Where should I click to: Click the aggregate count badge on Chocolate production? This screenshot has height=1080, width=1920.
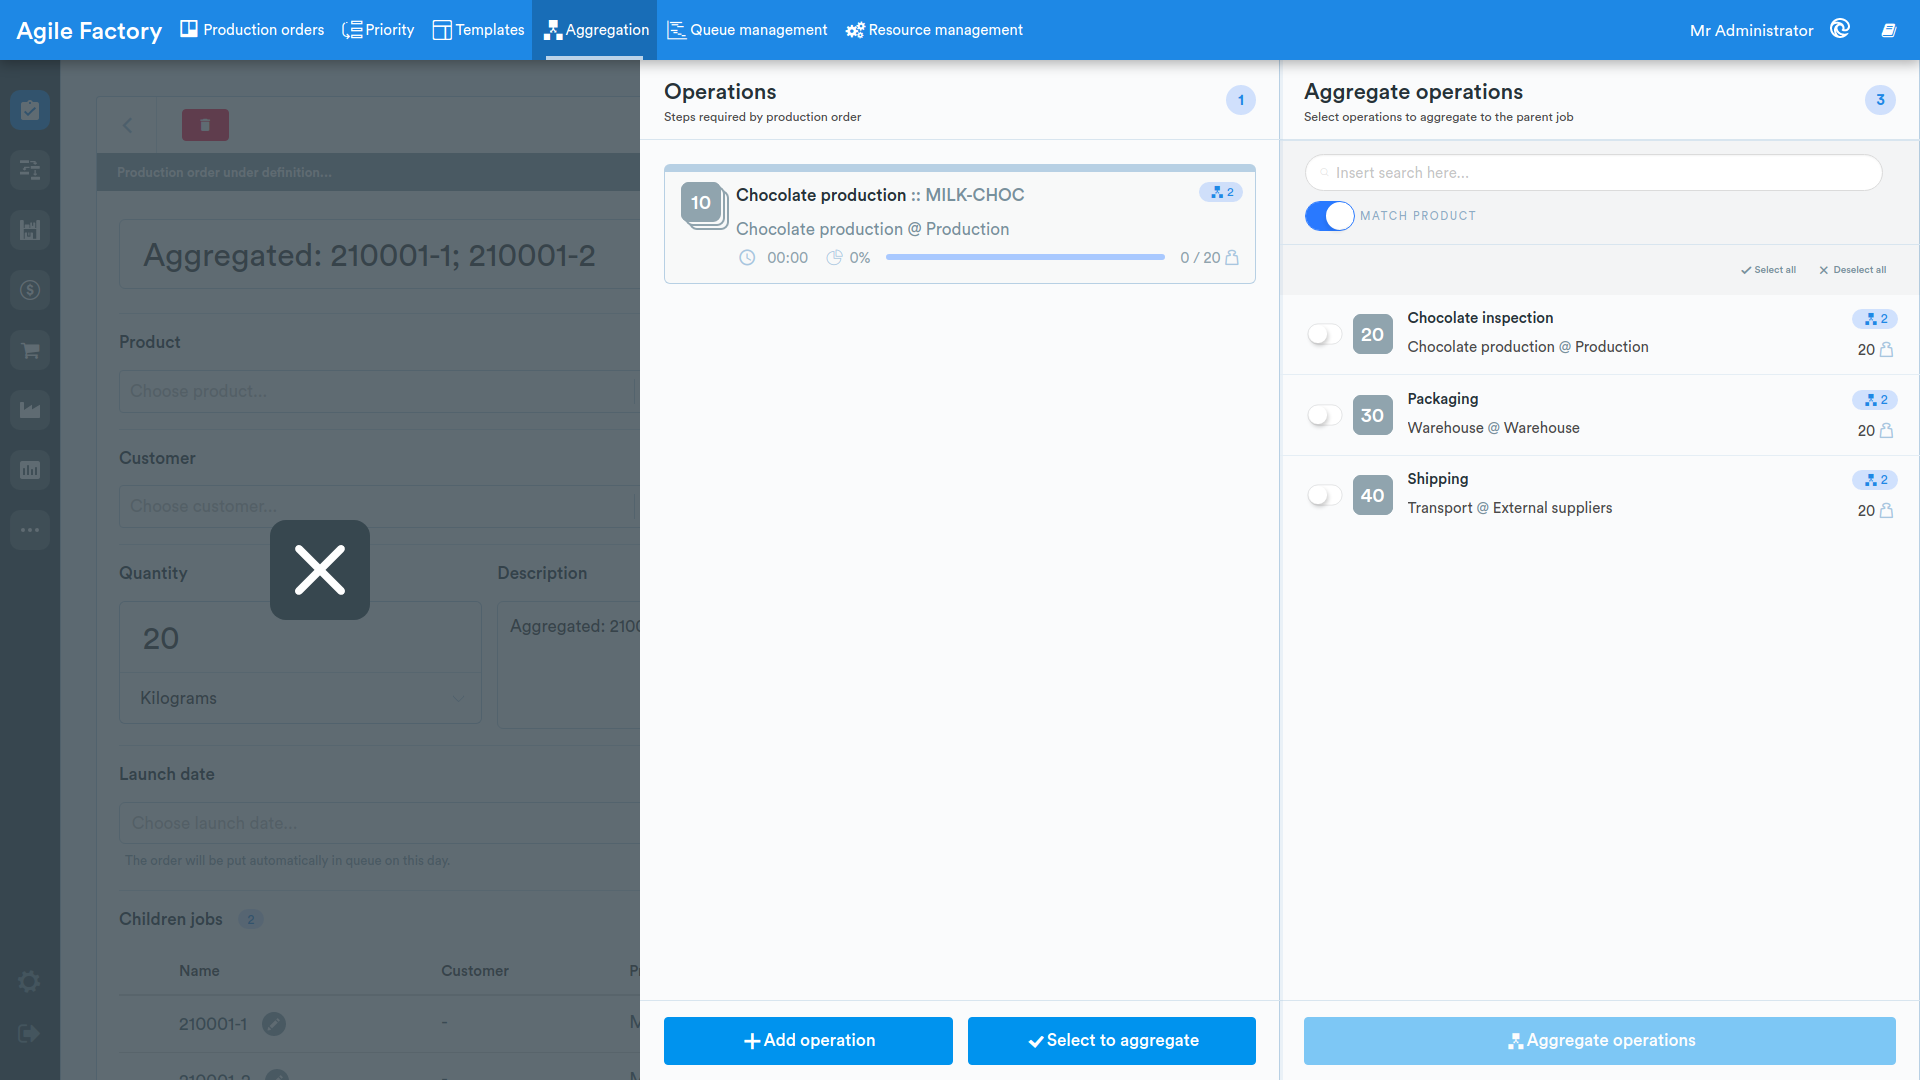pyautogui.click(x=1221, y=192)
